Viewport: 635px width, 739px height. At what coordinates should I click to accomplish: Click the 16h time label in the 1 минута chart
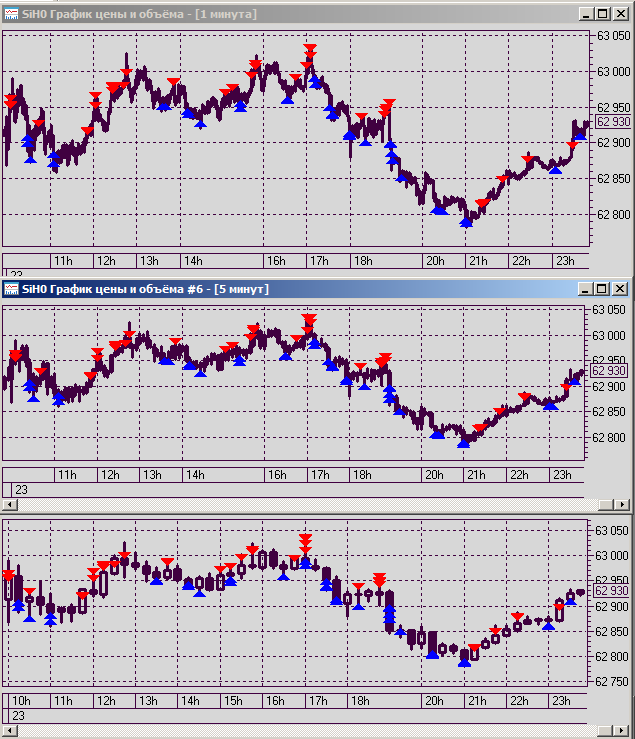[276, 261]
